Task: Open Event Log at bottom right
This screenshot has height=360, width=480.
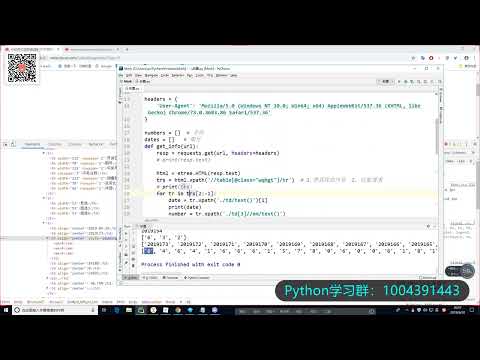Action: tap(428, 278)
